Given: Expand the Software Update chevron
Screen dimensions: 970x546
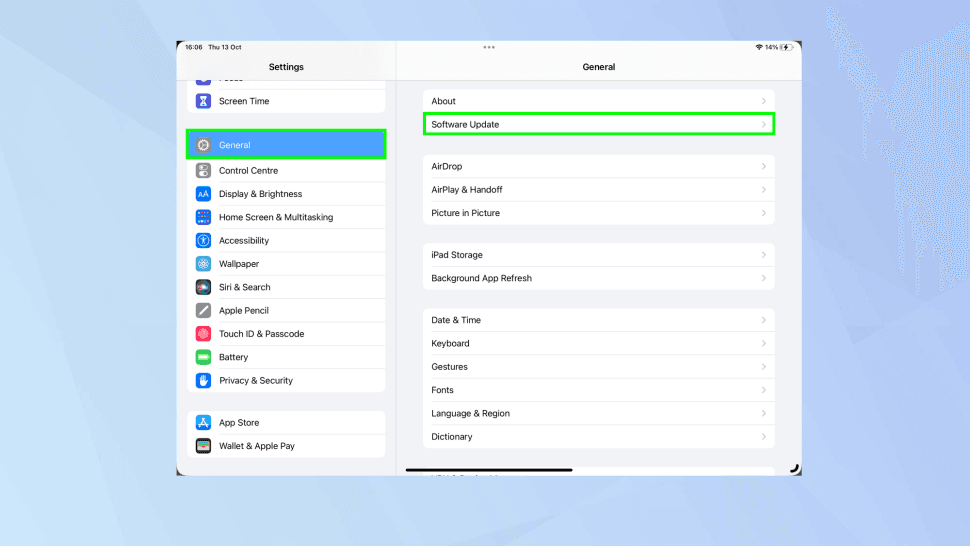Looking at the screenshot, I should pyautogui.click(x=763, y=124).
